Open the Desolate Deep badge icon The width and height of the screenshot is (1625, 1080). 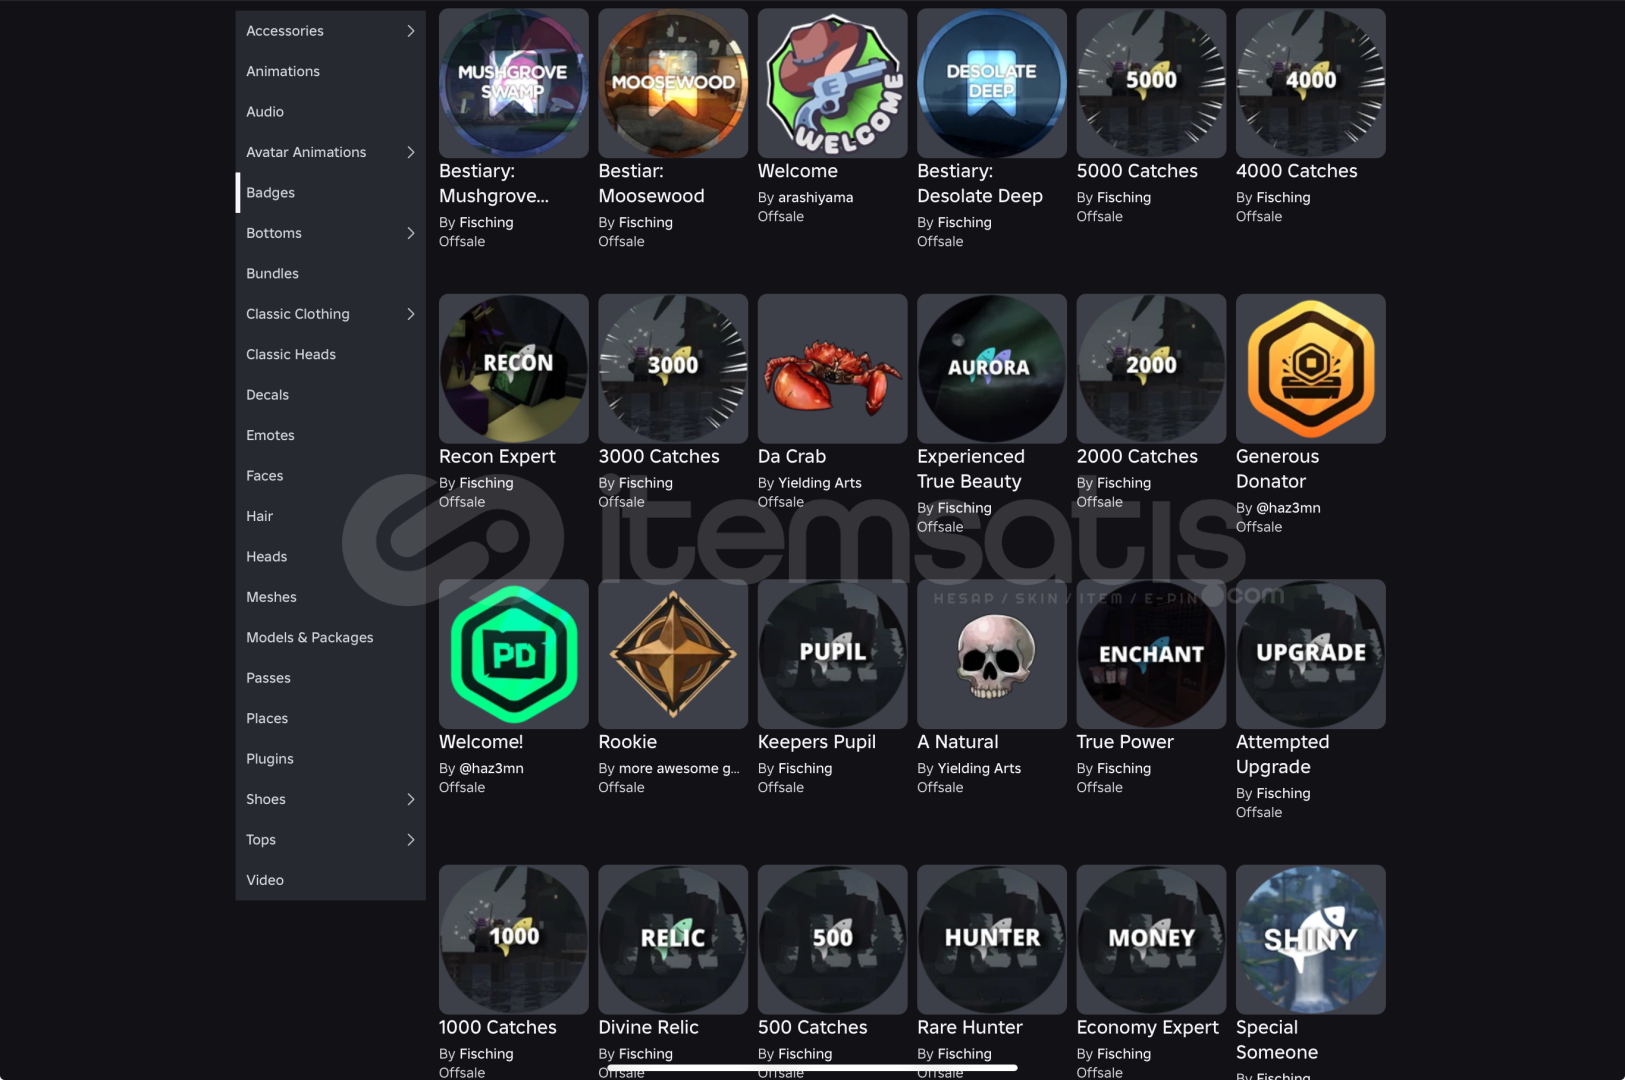pos(992,83)
